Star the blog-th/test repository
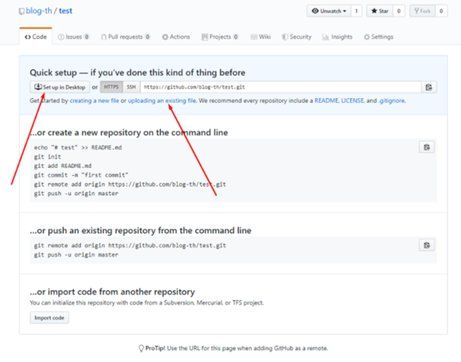This screenshot has height=362, width=461. click(380, 11)
